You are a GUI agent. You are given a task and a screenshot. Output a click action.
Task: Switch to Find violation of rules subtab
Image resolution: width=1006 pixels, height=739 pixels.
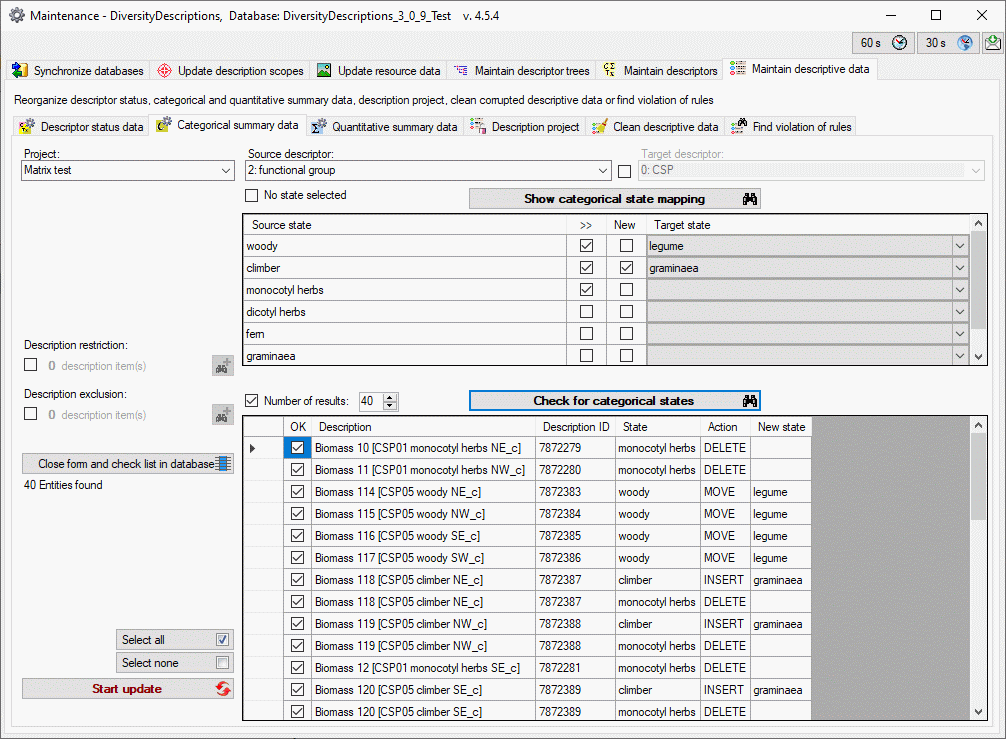[791, 126]
